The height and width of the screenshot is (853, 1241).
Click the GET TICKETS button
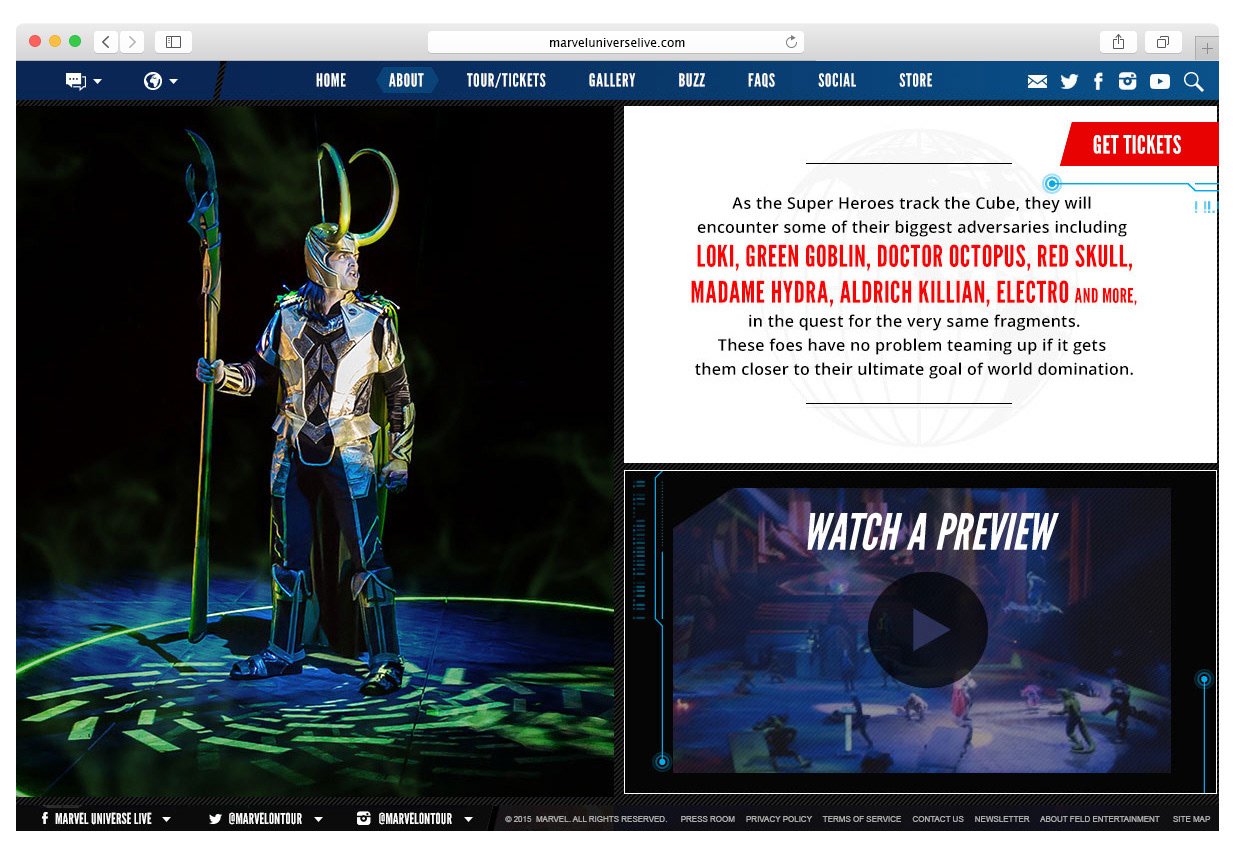1139,145
